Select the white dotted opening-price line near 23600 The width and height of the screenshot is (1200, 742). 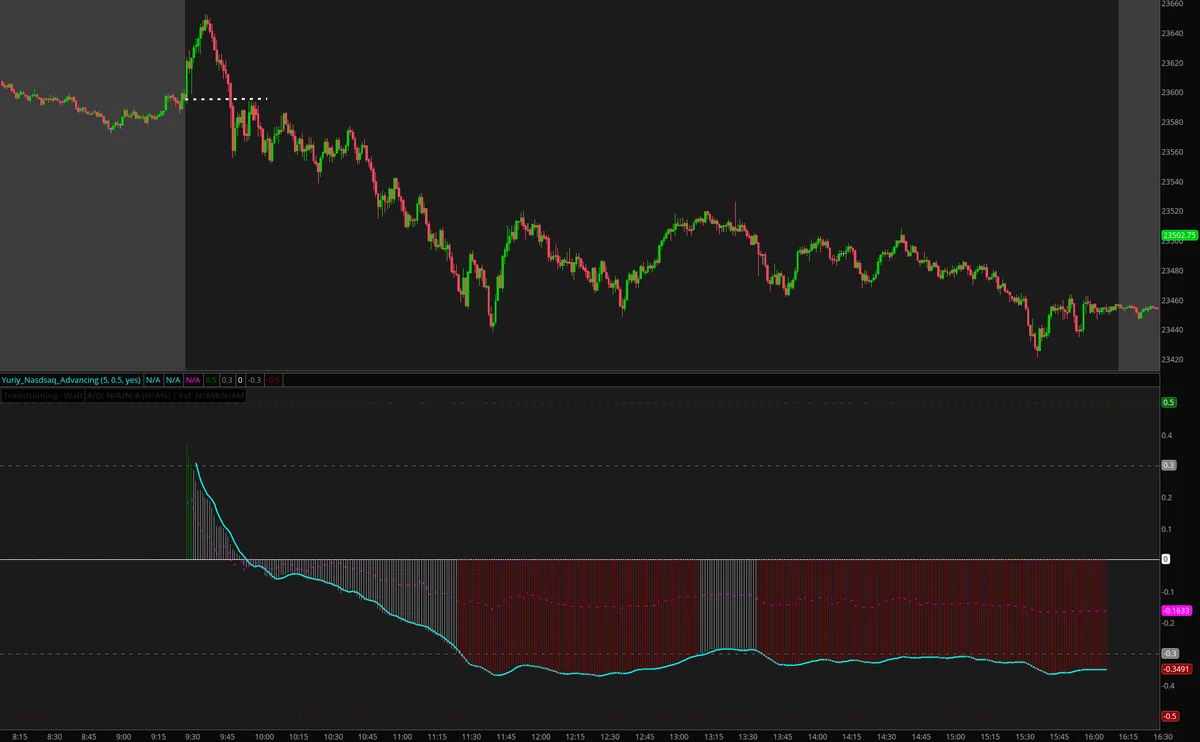225,99
